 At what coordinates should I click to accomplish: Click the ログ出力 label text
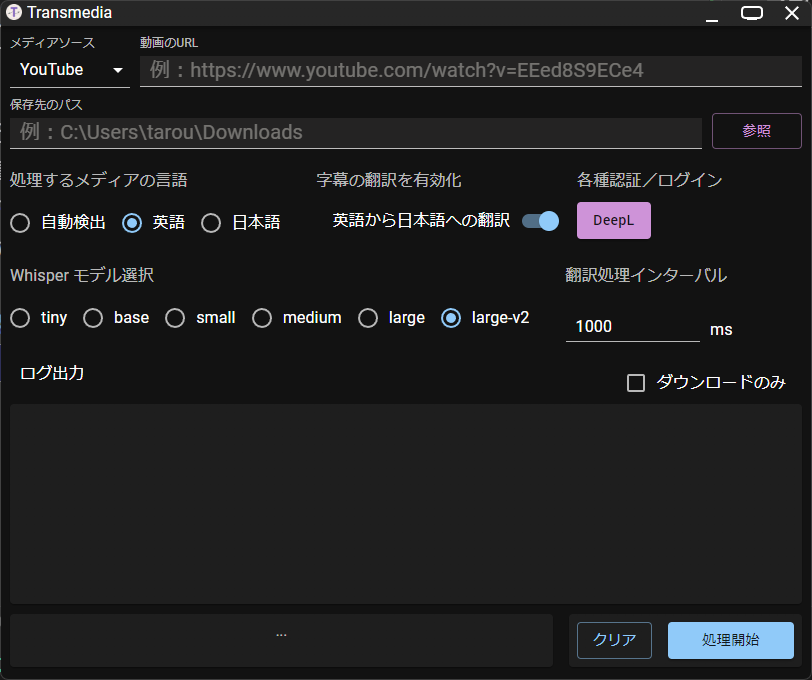(52, 373)
